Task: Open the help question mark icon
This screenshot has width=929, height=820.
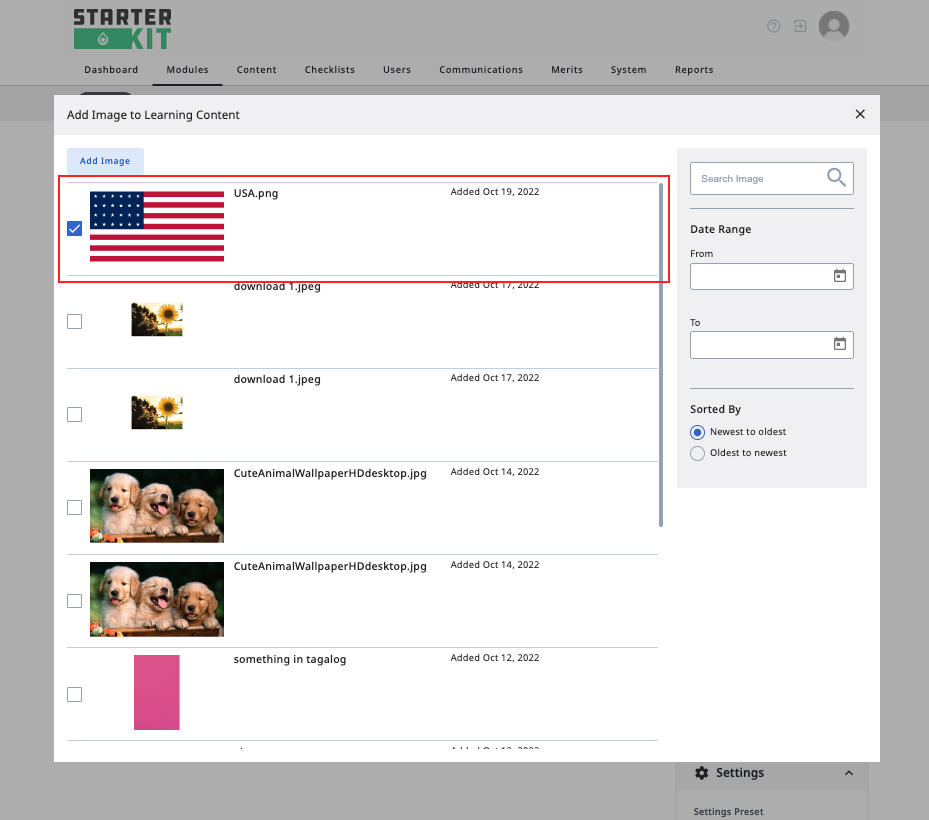Action: click(773, 26)
